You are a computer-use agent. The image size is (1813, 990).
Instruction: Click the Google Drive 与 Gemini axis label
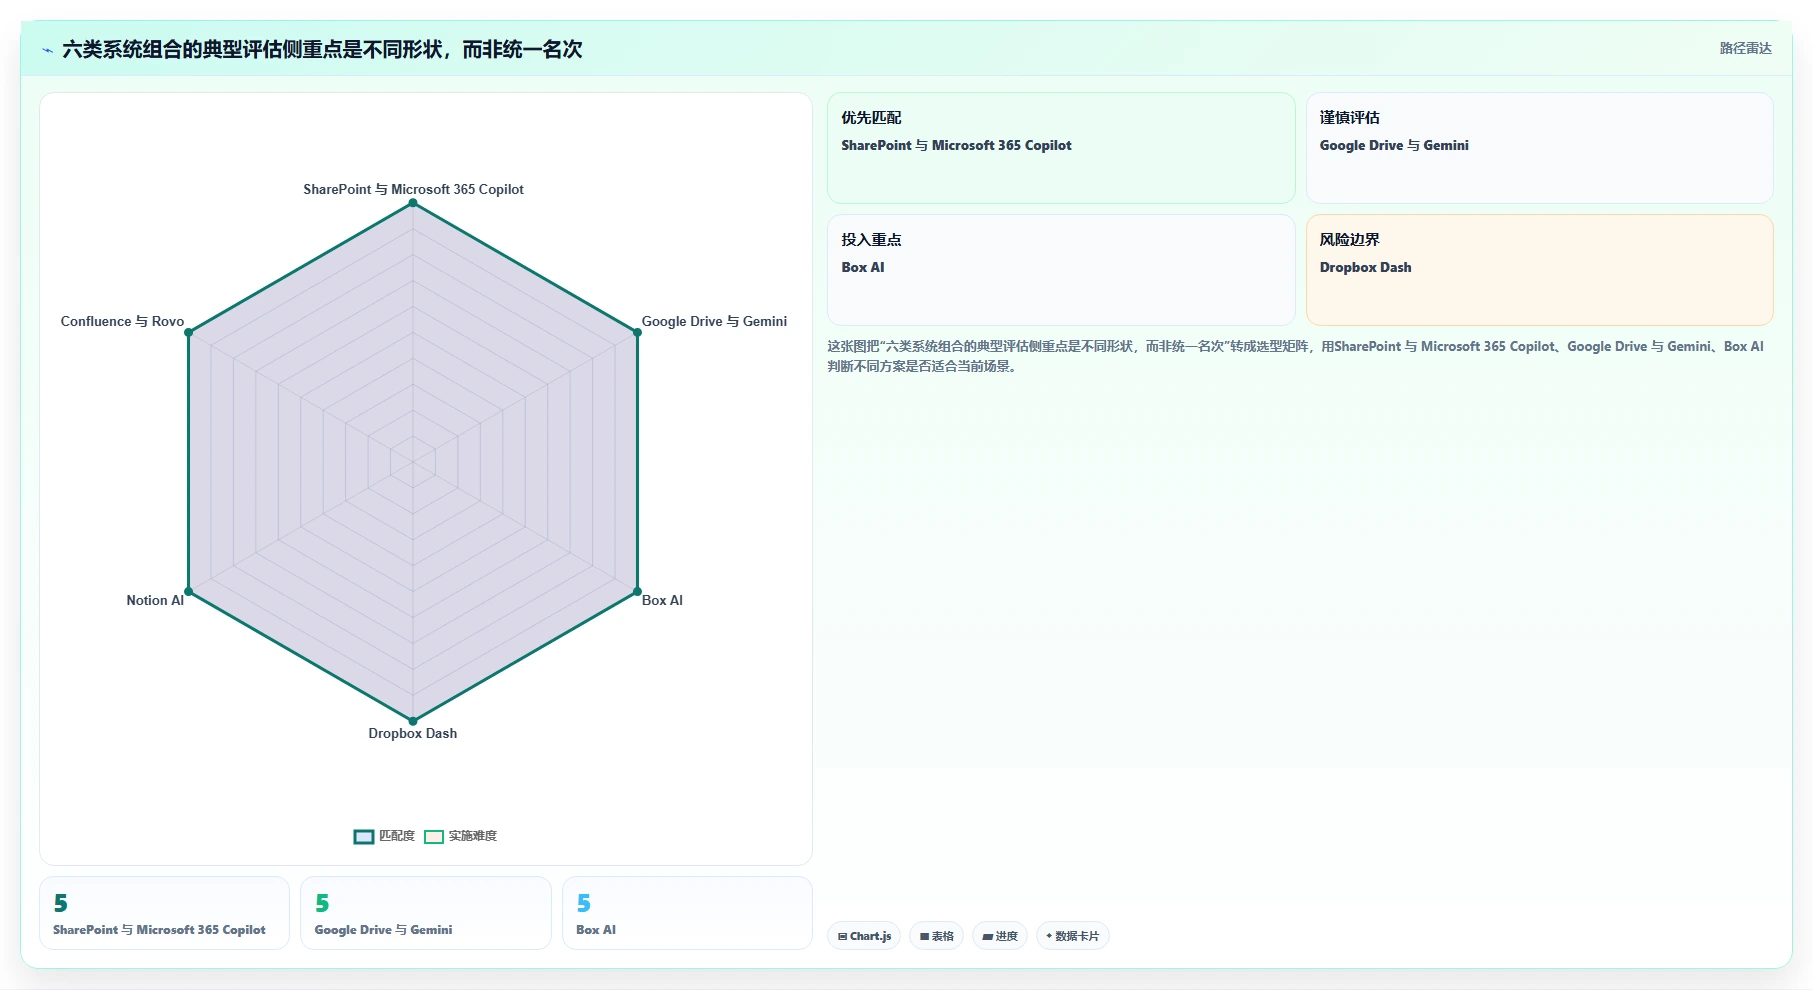(x=714, y=321)
